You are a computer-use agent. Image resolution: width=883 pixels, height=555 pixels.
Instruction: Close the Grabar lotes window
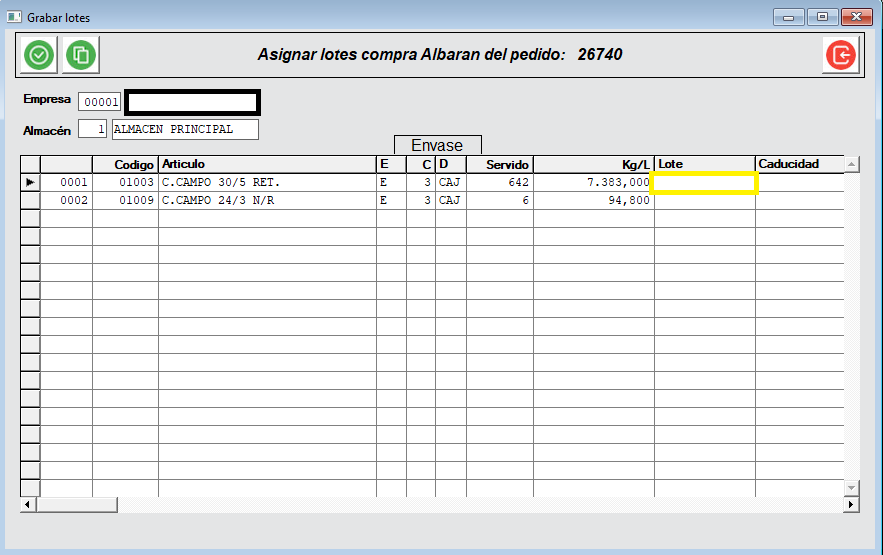point(857,17)
